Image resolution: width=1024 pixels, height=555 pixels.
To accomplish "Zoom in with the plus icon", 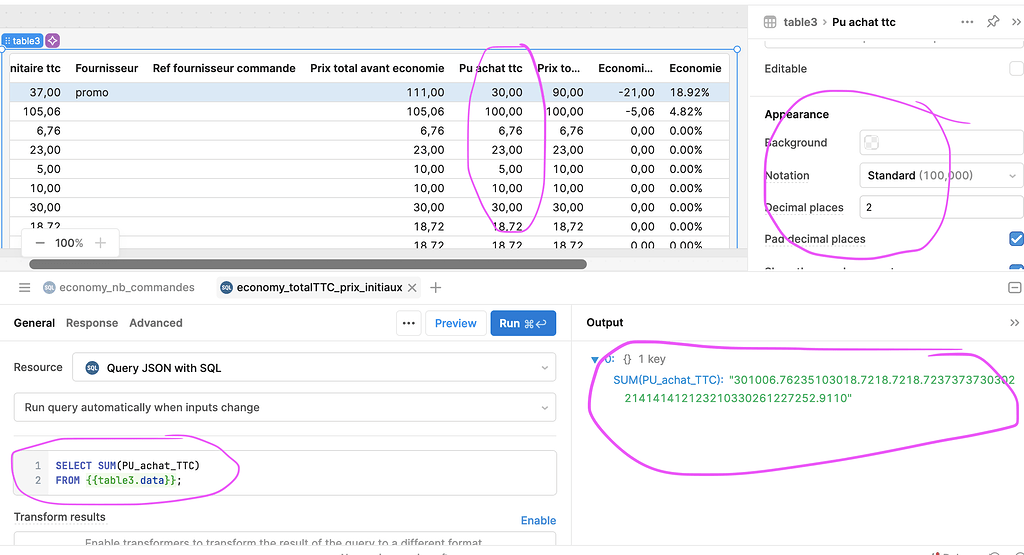I will [x=100, y=243].
